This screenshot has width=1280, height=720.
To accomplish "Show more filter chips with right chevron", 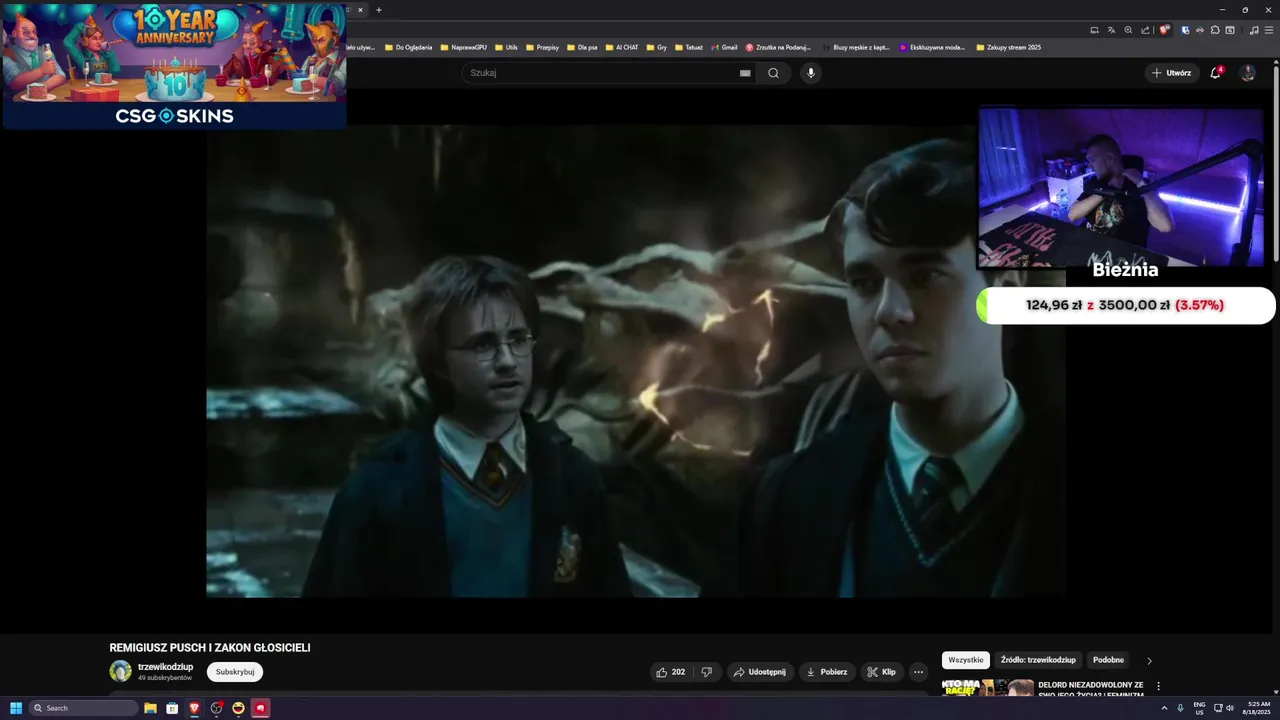I will pyautogui.click(x=1149, y=660).
